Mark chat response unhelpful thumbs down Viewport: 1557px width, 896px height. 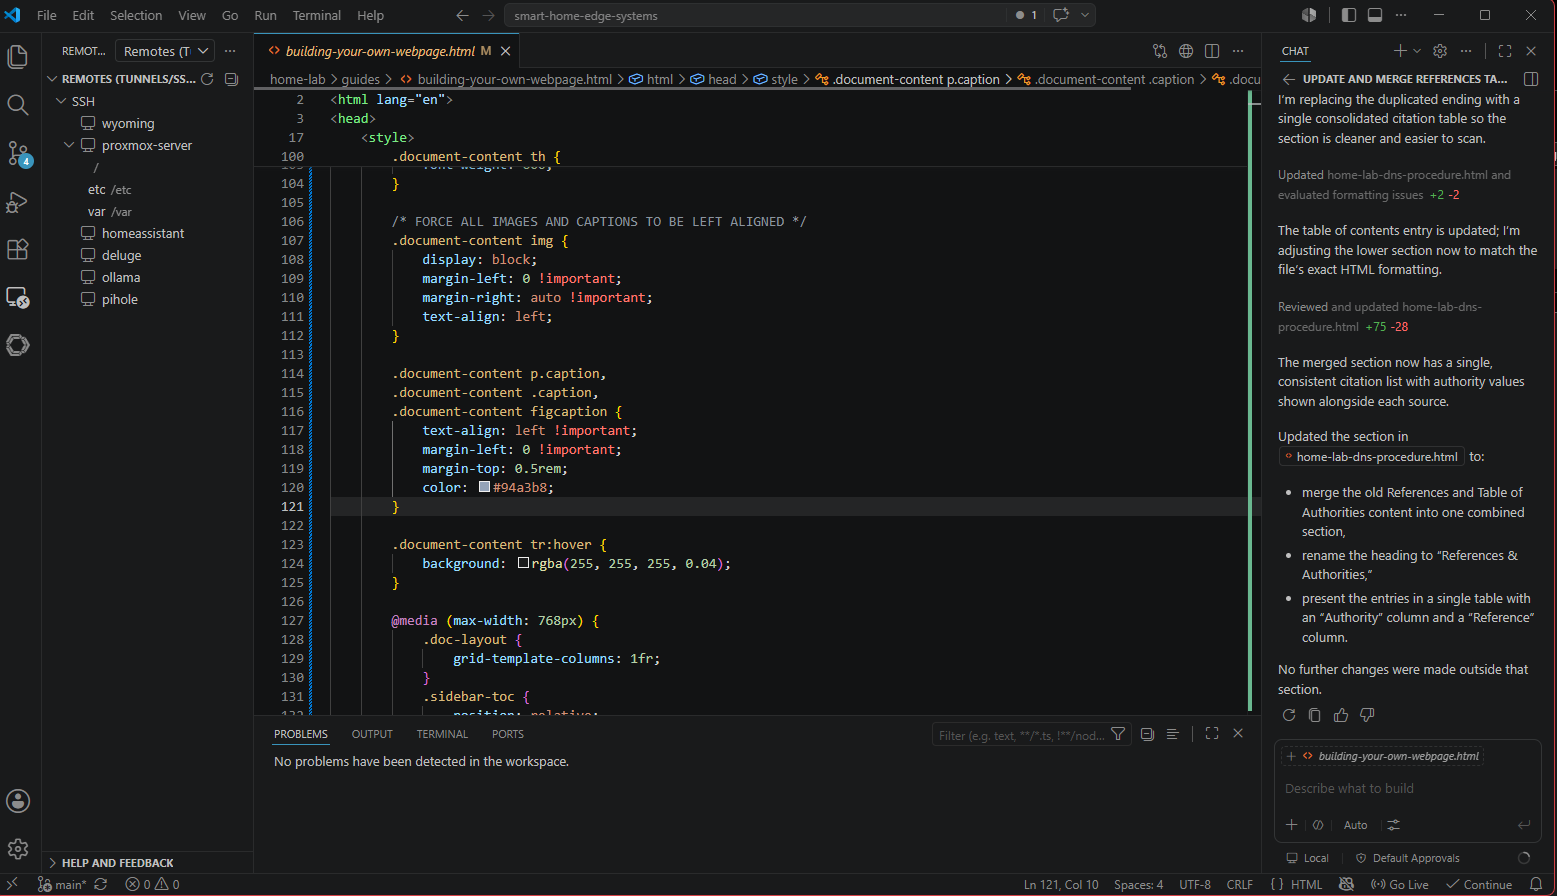click(x=1367, y=715)
